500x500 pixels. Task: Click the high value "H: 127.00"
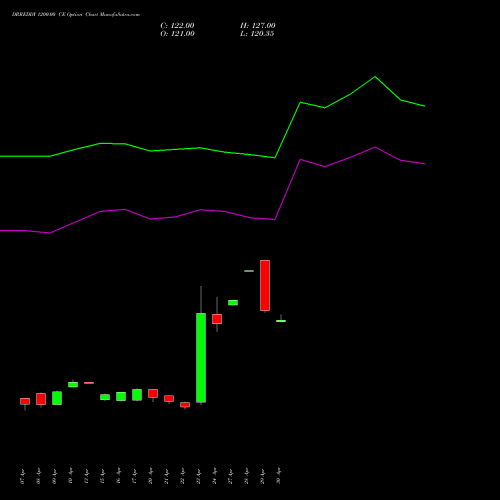pyautogui.click(x=257, y=26)
